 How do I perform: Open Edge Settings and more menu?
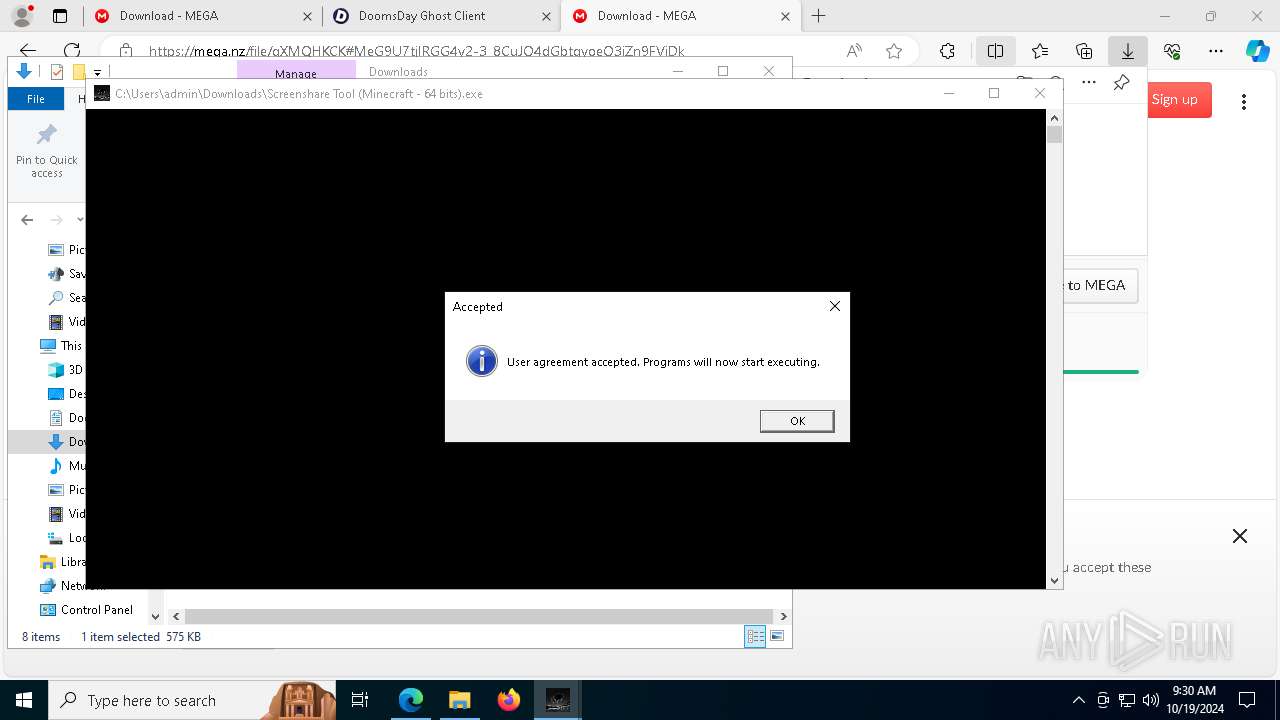click(1216, 51)
